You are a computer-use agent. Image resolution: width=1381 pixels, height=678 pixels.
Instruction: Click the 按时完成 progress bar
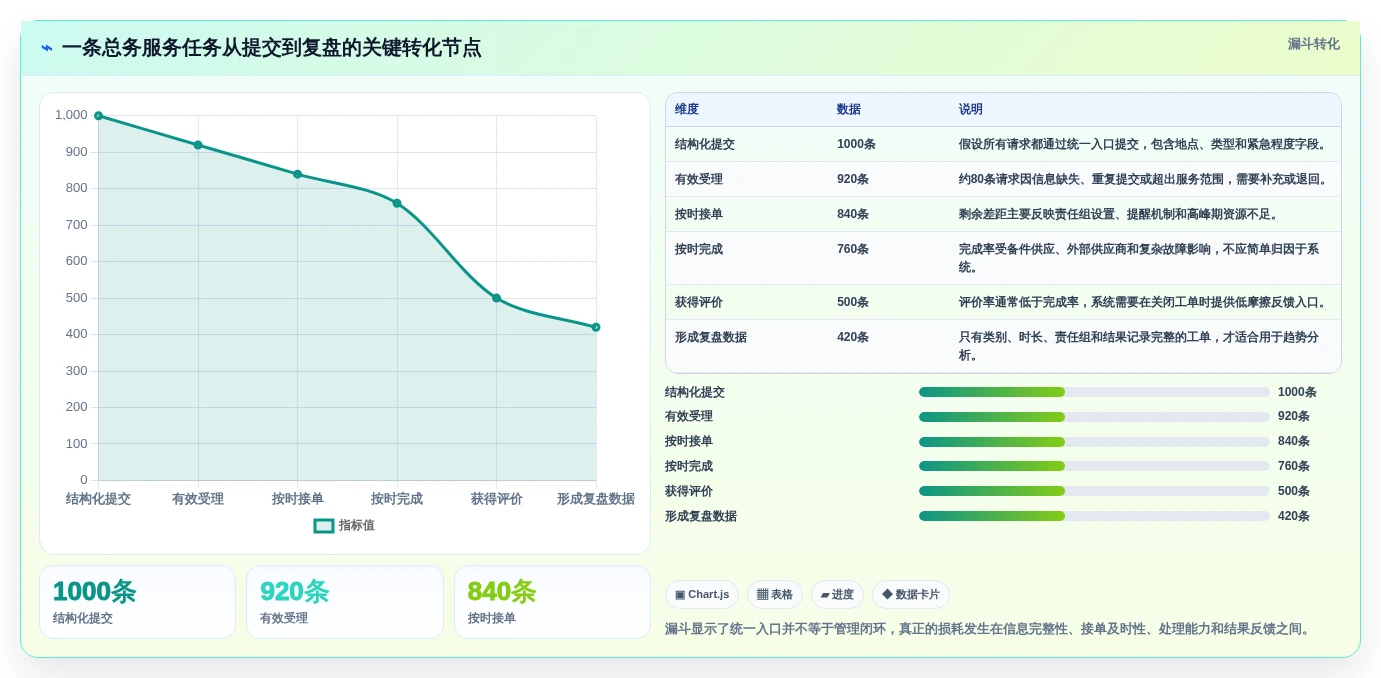tap(1094, 466)
